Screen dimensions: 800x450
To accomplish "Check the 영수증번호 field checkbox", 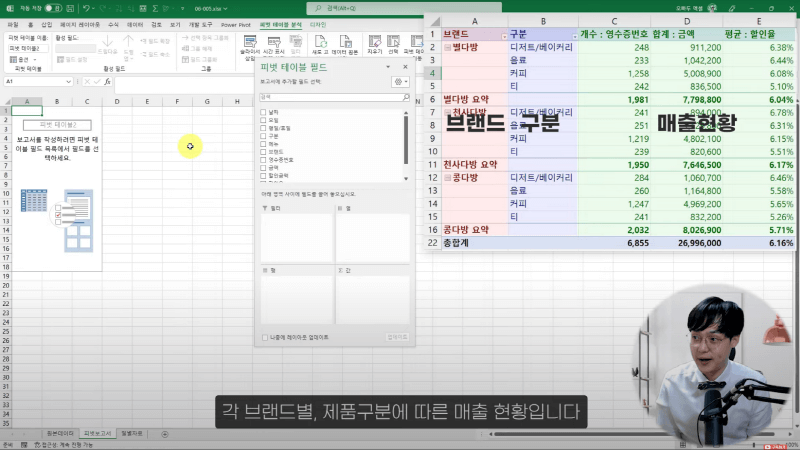I will (x=263, y=160).
